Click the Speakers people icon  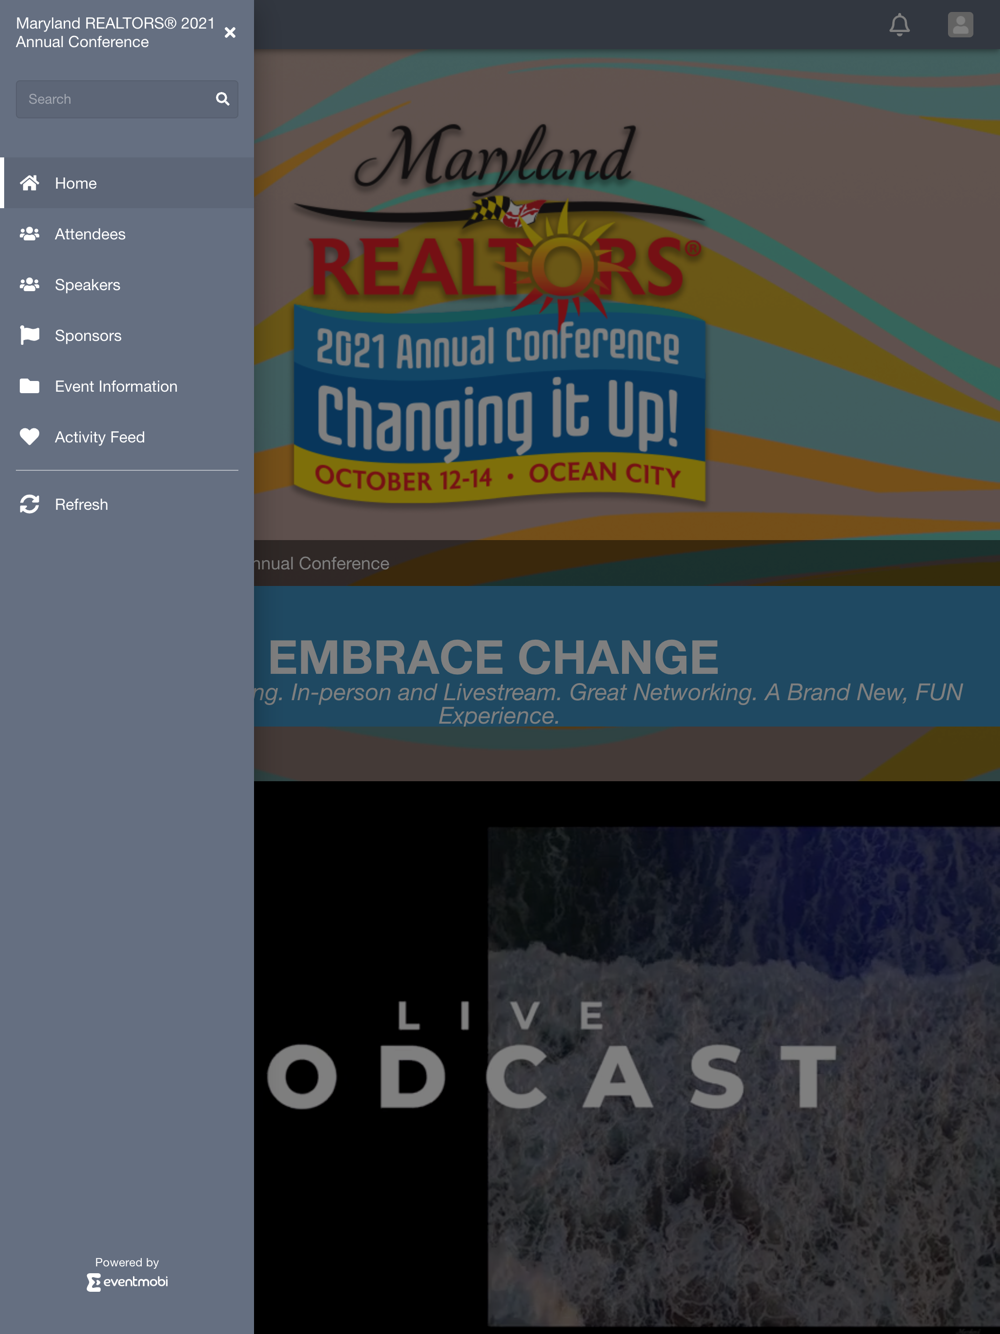(x=30, y=285)
